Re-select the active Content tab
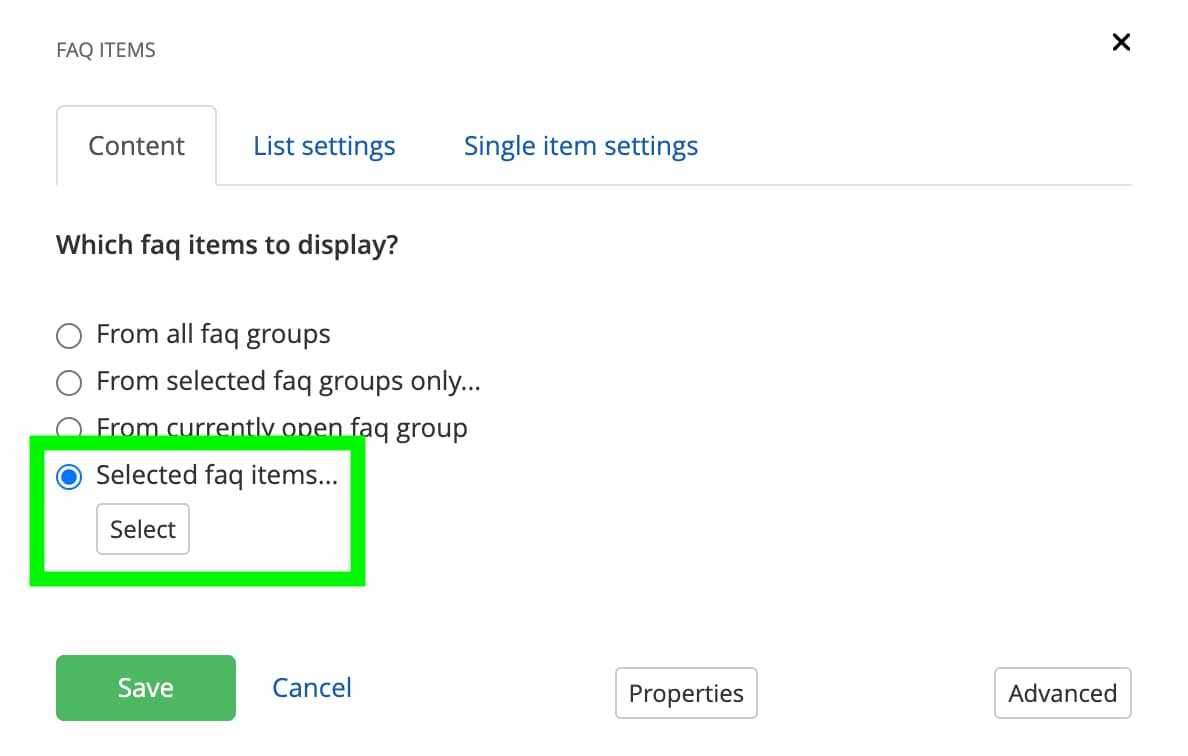Viewport: 1188px width, 756px height. tap(136, 145)
